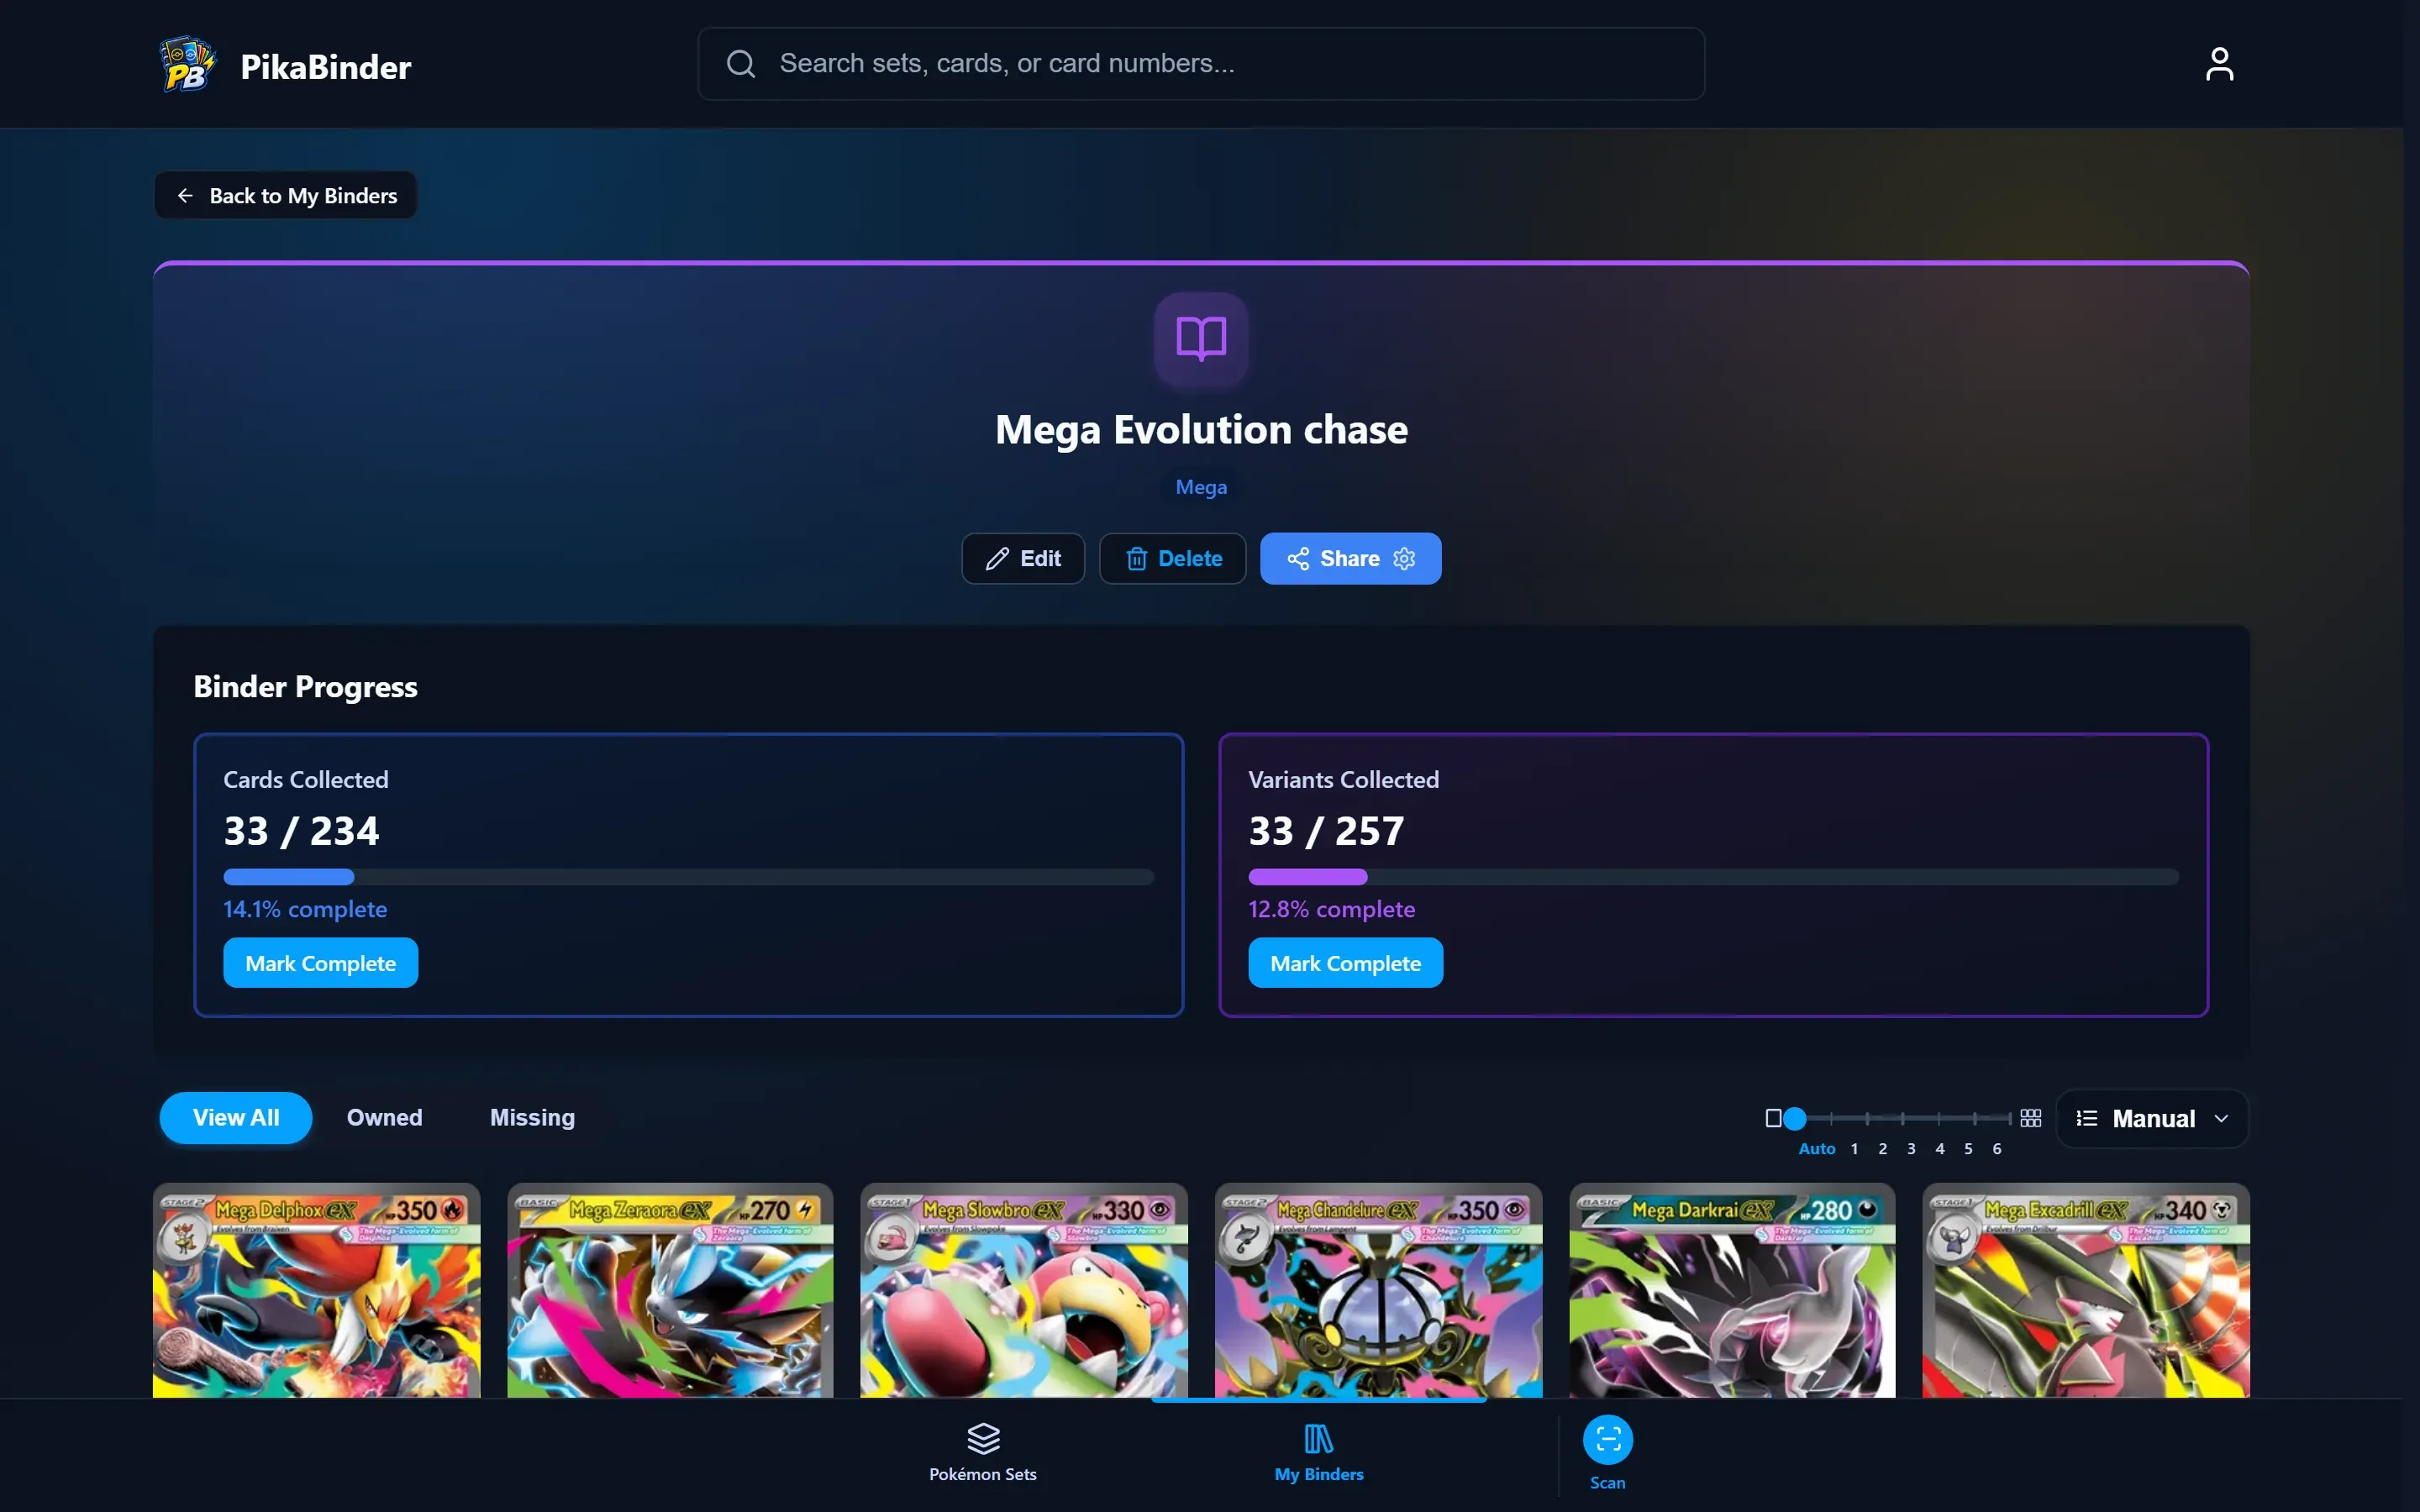The height and width of the screenshot is (1512, 2420).
Task: Click the numbered-list sort icon
Action: pos(2087,1118)
